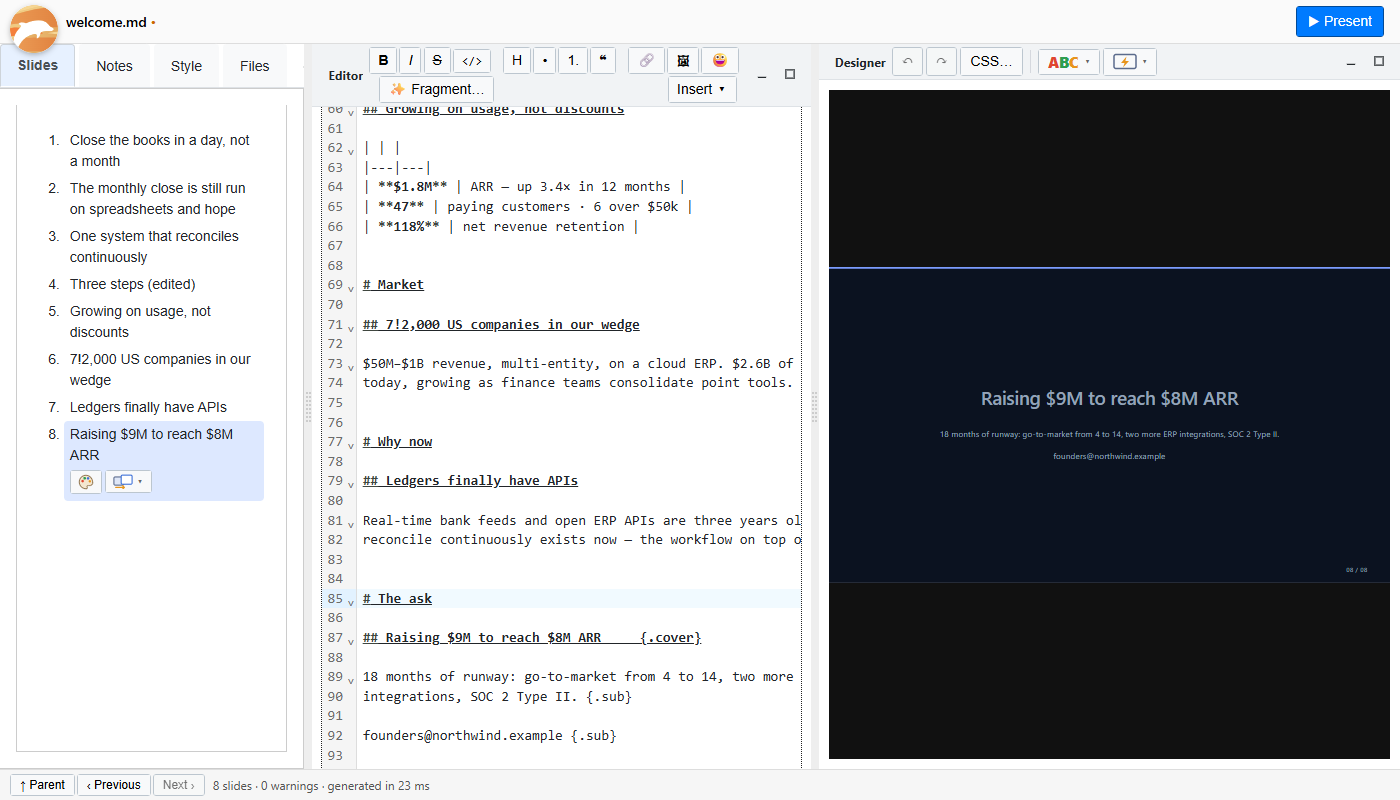Open the Insert dropdown menu

702,89
